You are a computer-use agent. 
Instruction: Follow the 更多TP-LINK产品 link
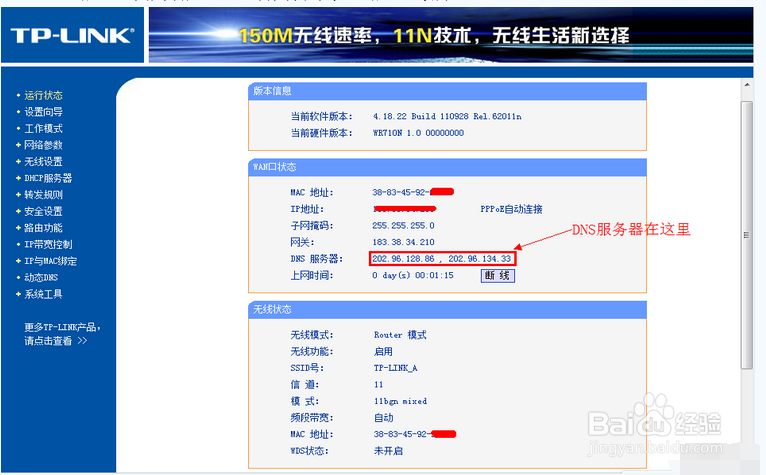pyautogui.click(x=62, y=334)
